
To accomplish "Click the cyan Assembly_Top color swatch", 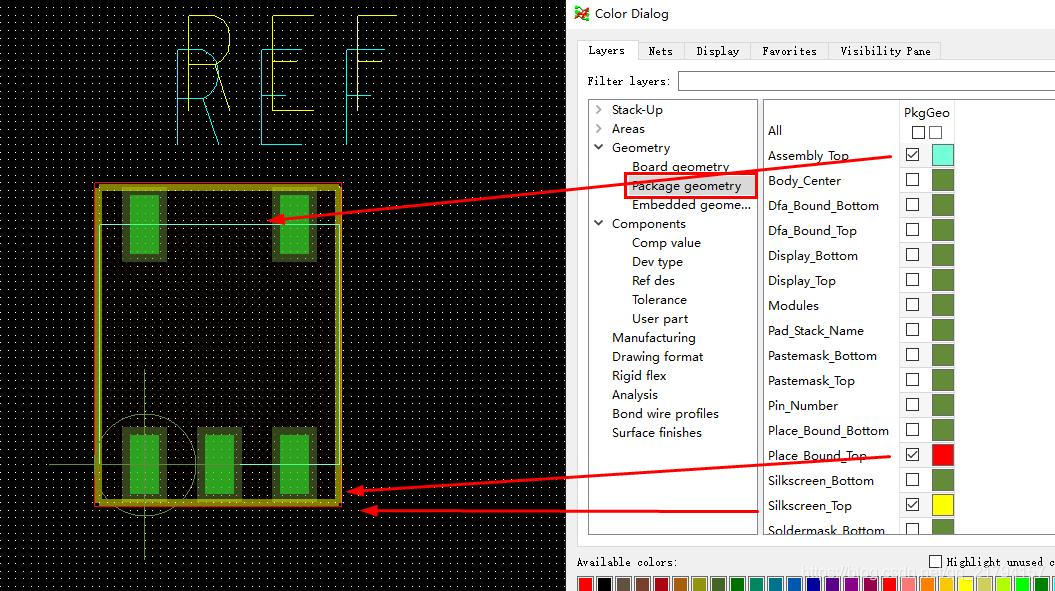I will pyautogui.click(x=942, y=155).
